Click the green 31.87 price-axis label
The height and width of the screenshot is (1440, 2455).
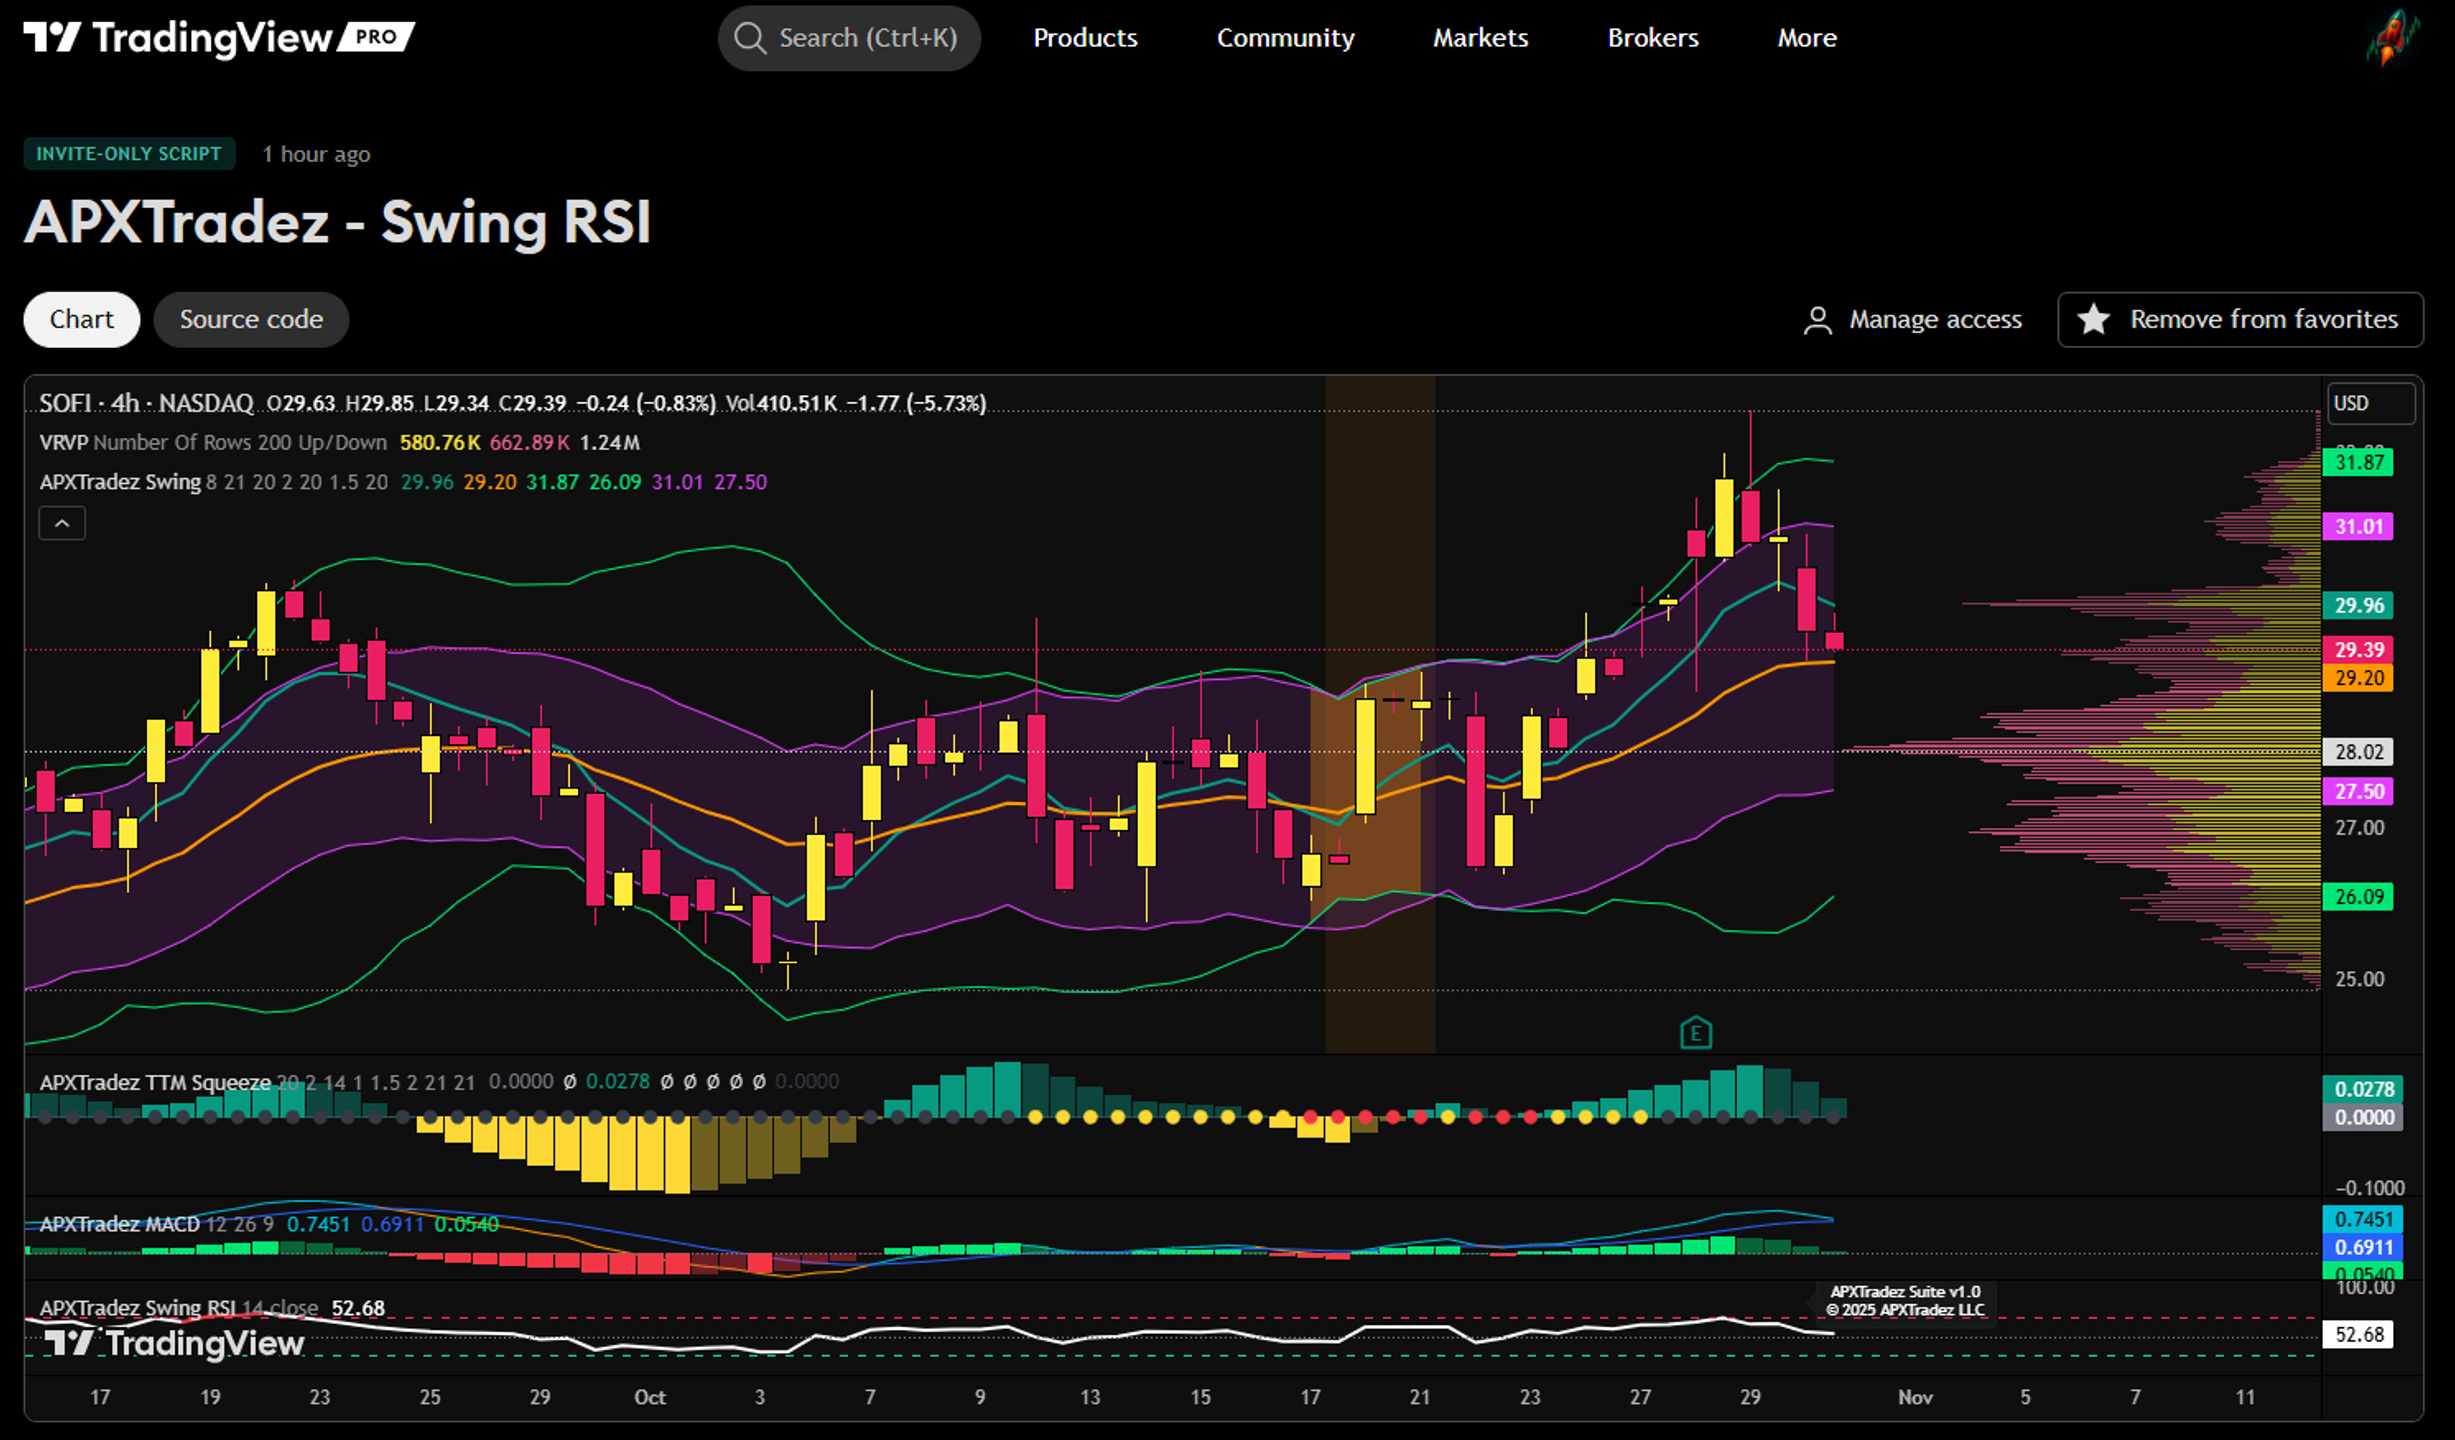(2358, 462)
